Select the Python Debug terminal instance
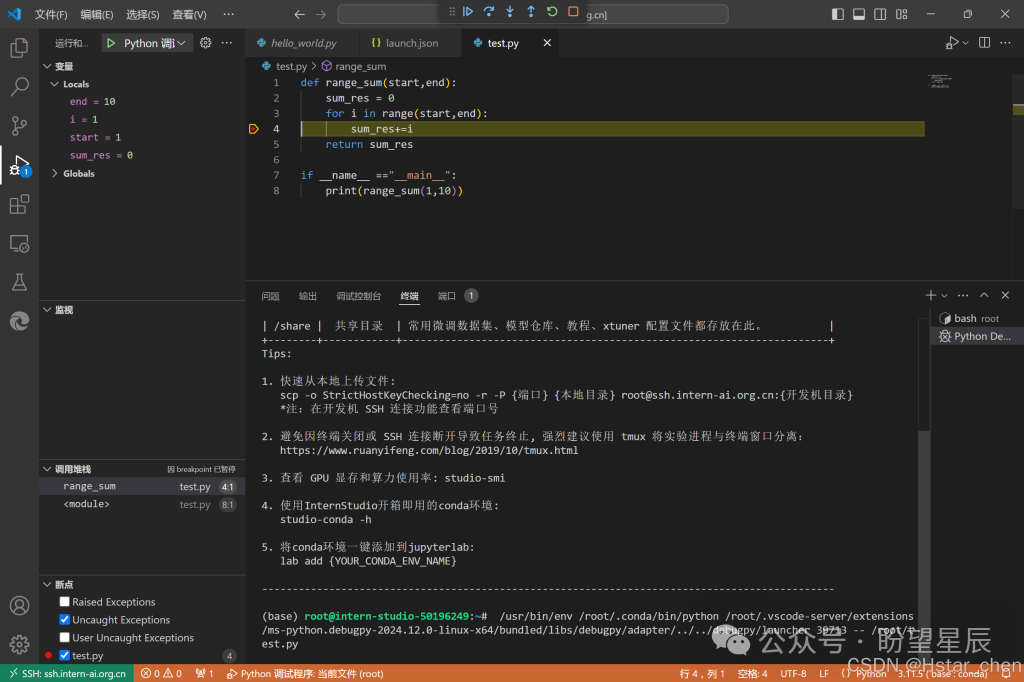1024x682 pixels. [976, 336]
